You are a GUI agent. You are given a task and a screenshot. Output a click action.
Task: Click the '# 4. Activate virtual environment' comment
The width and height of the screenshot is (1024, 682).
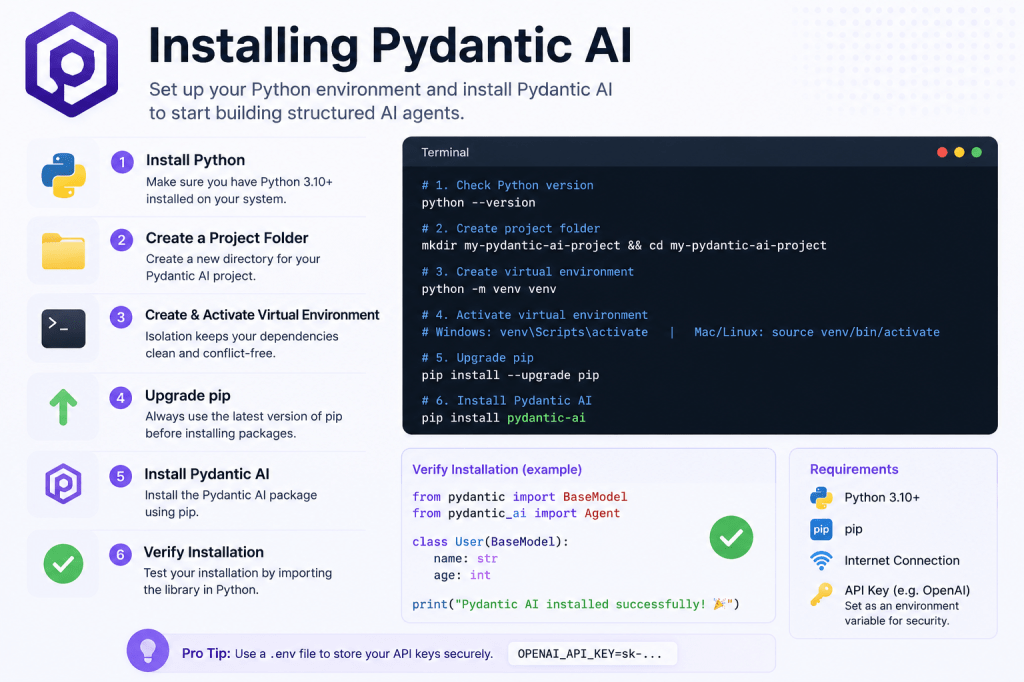(535, 315)
